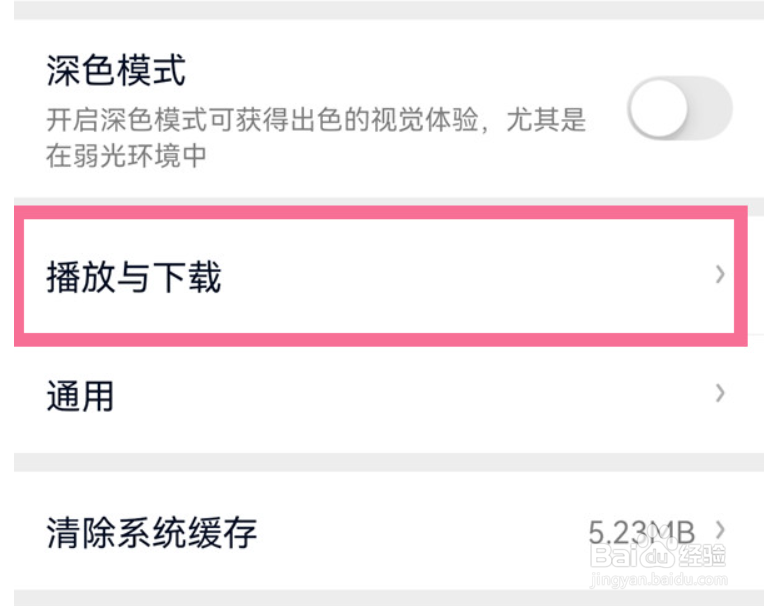Tap the grey track of 深色模式 switch
This screenshot has width=769, height=606.
711,108
